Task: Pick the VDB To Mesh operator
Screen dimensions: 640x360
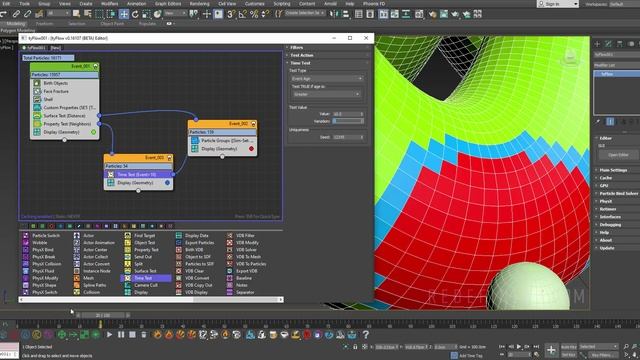Action: pos(244,257)
